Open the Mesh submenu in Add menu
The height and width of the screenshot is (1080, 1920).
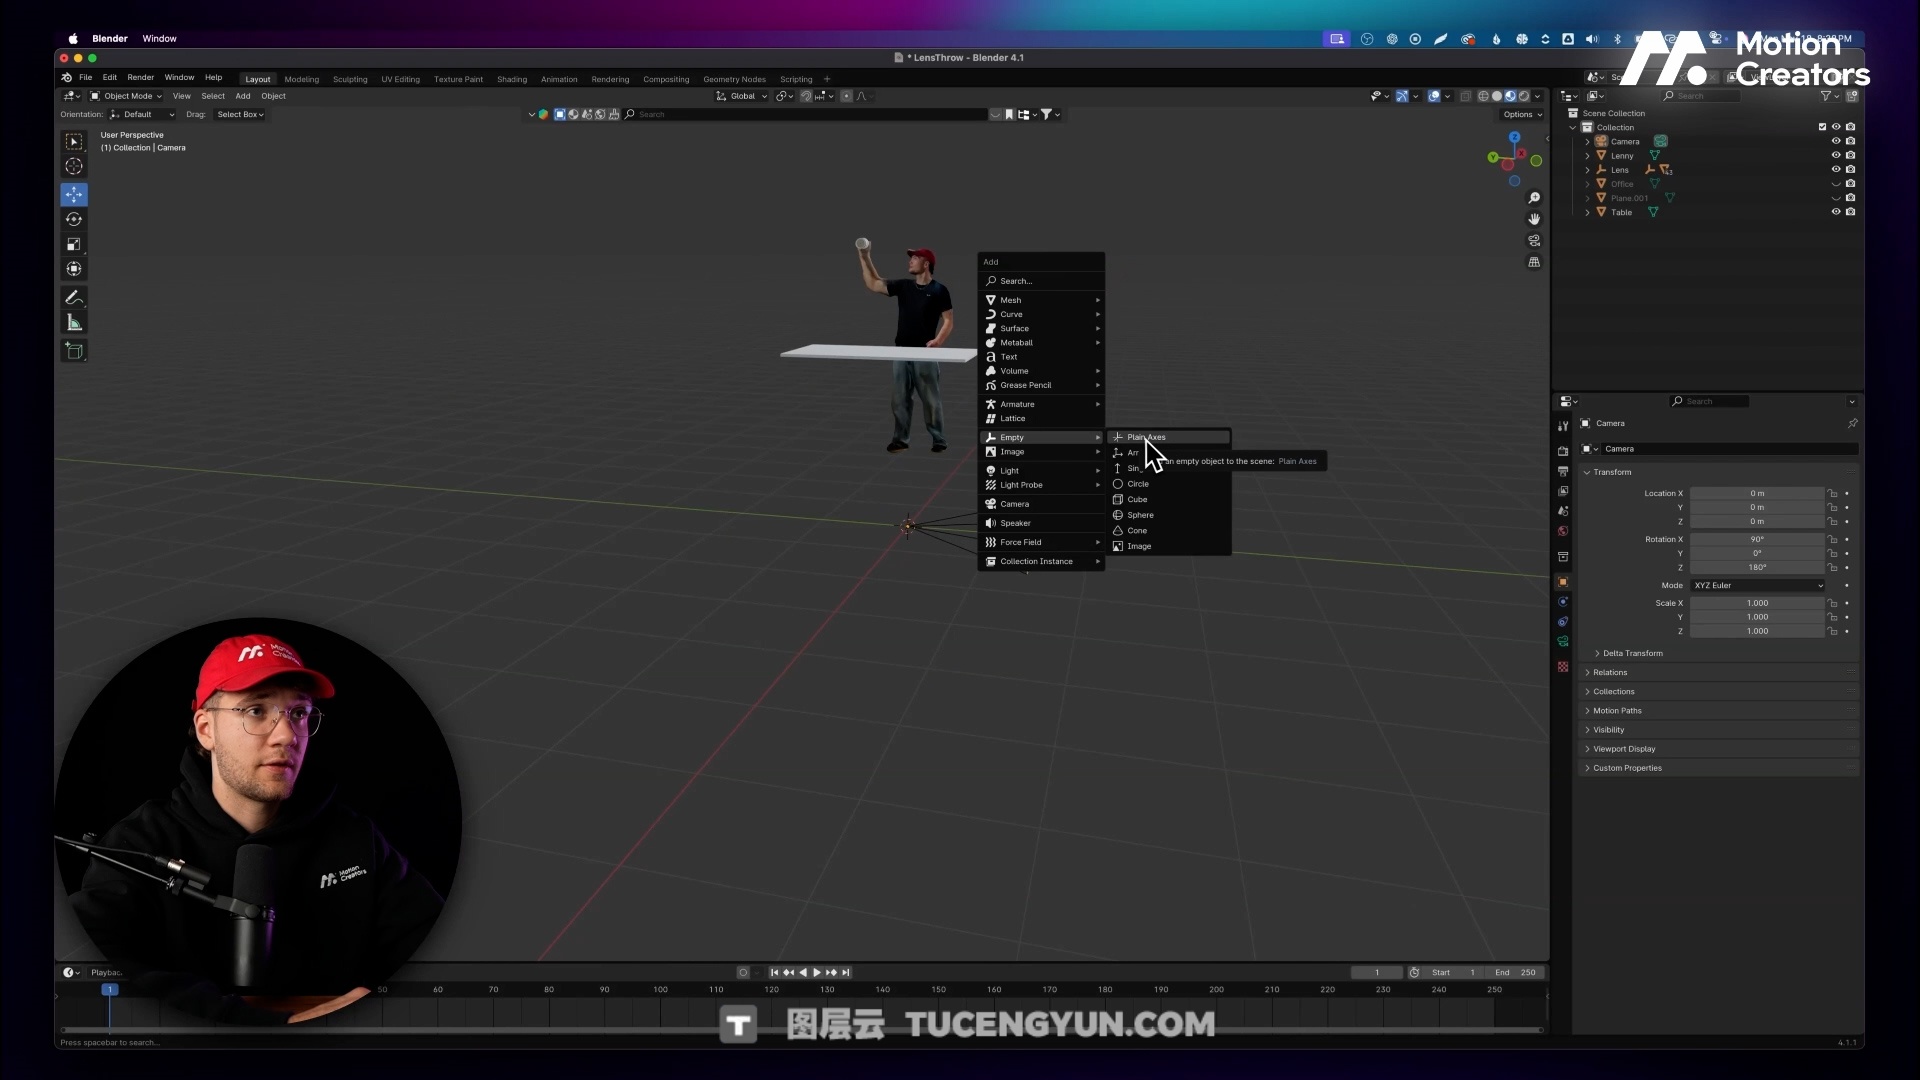(1041, 300)
